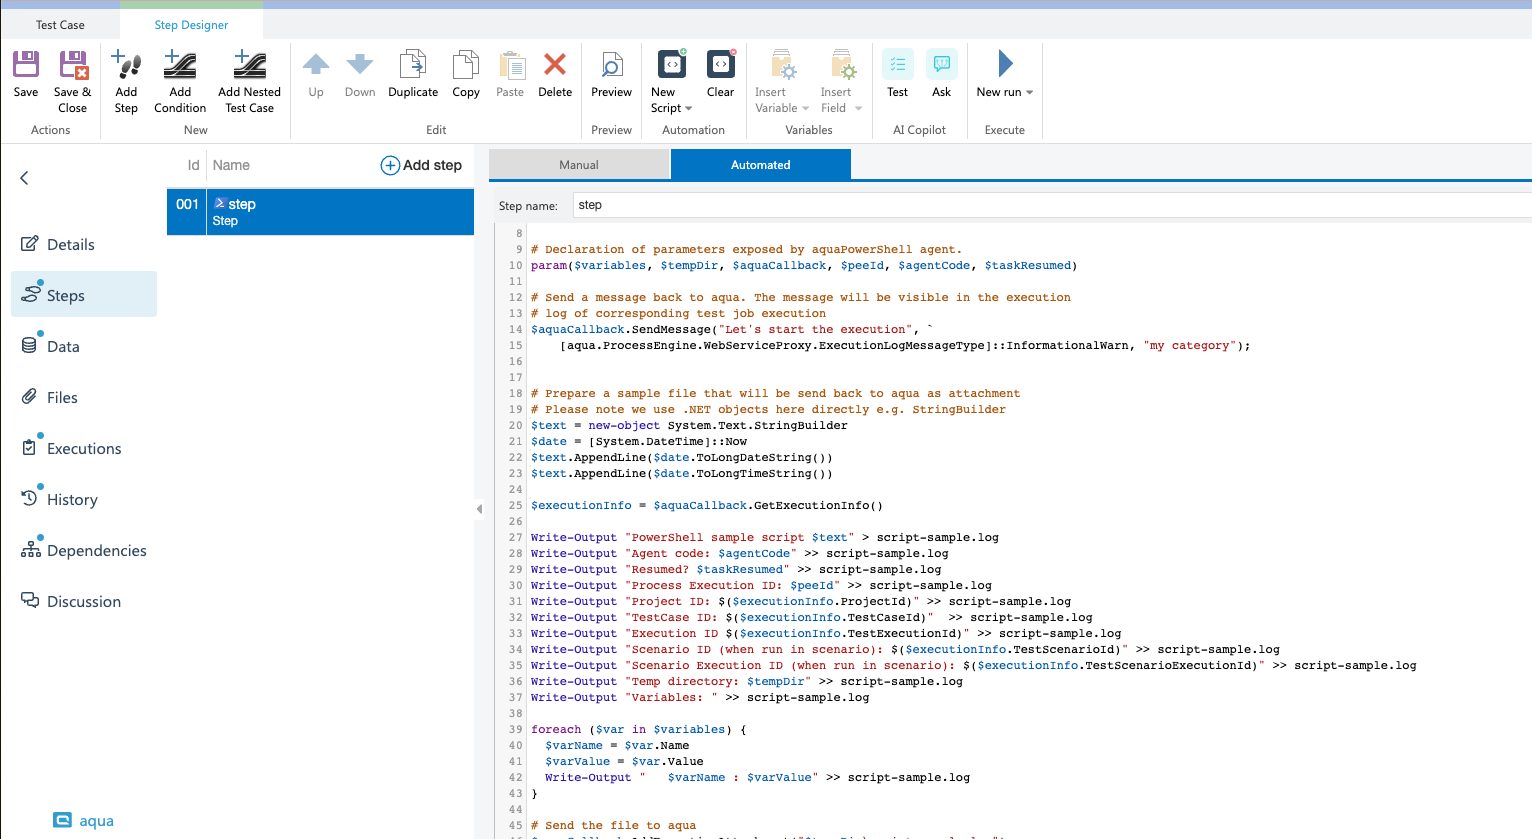Click the Add step button

(x=421, y=165)
